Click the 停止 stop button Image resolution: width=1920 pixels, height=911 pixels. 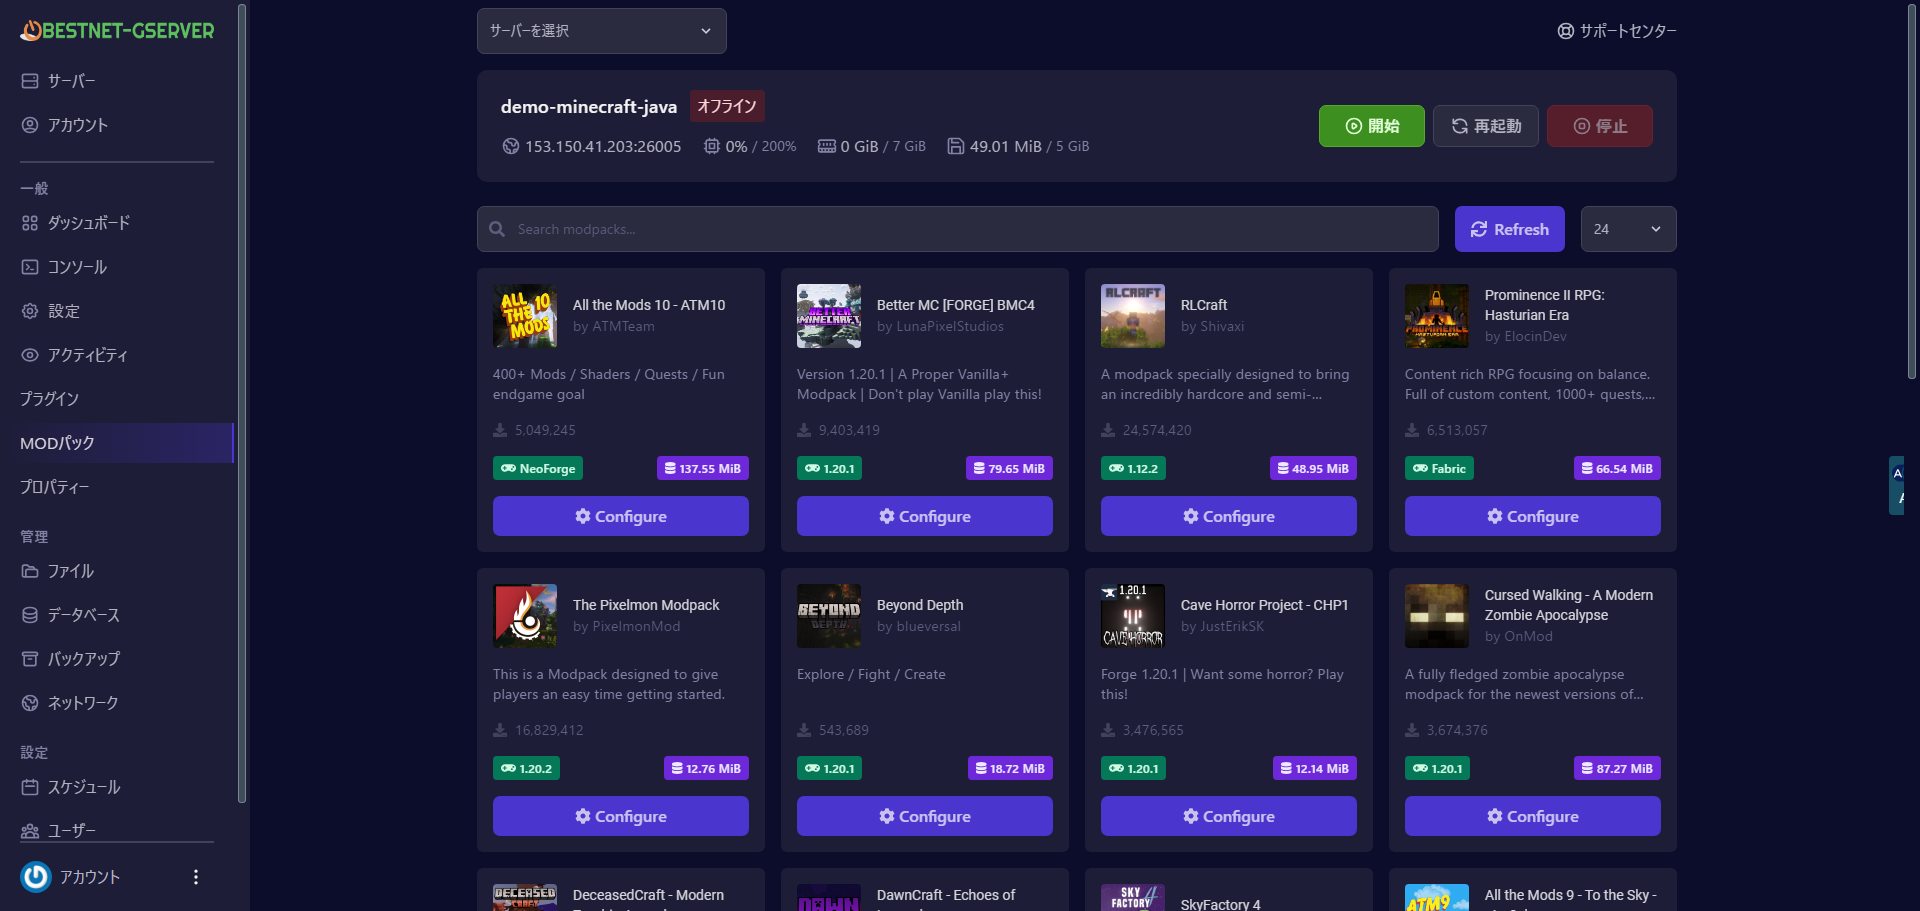pyautogui.click(x=1600, y=126)
